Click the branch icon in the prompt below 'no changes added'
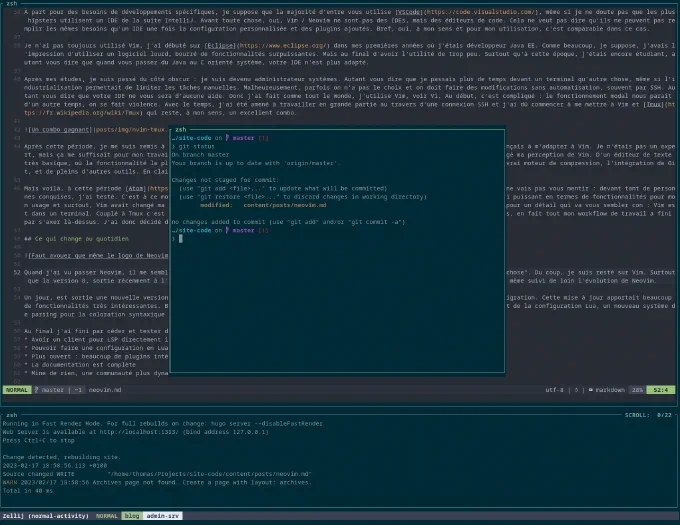Screen dimensions: 680x525 coord(227,230)
